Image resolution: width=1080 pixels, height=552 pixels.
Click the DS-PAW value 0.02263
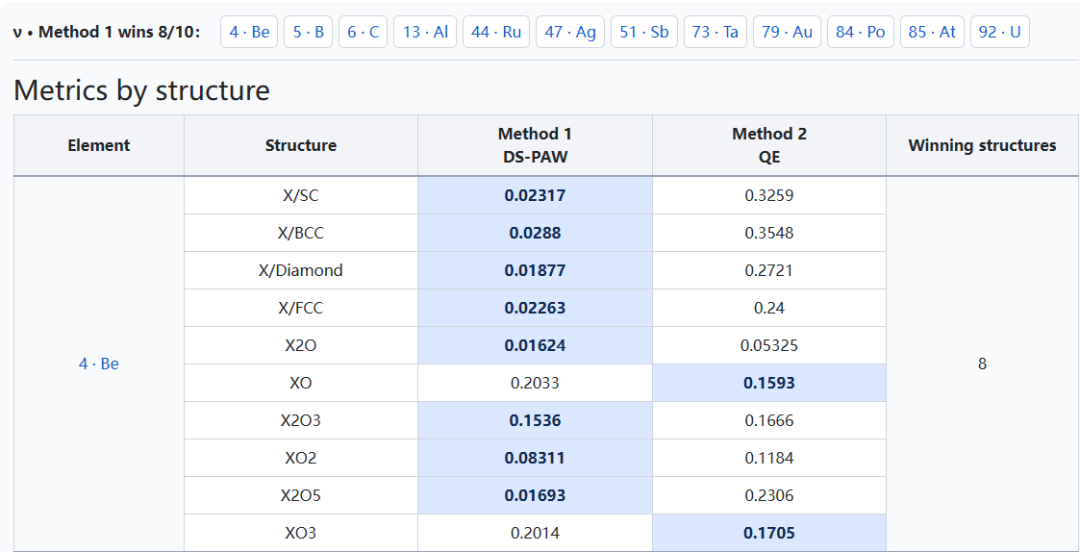coord(534,308)
